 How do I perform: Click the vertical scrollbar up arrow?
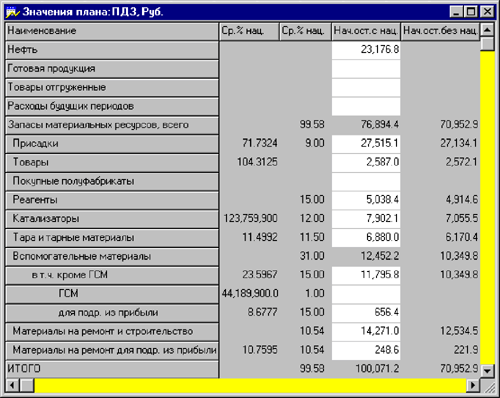tap(487, 30)
